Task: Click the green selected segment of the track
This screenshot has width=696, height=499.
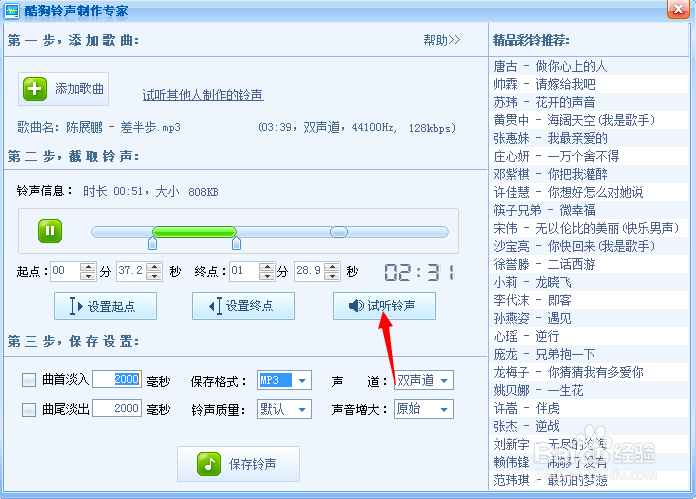Action: point(194,232)
